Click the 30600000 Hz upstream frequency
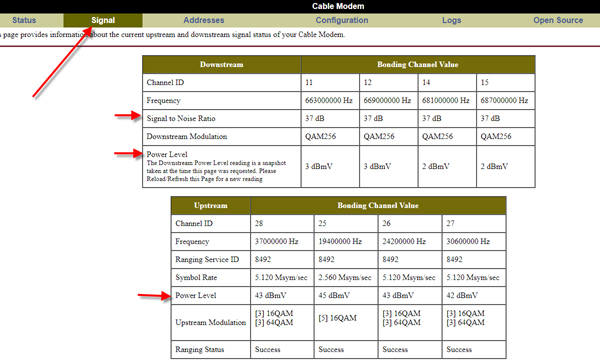This screenshot has width=600, height=362. tap(474, 241)
